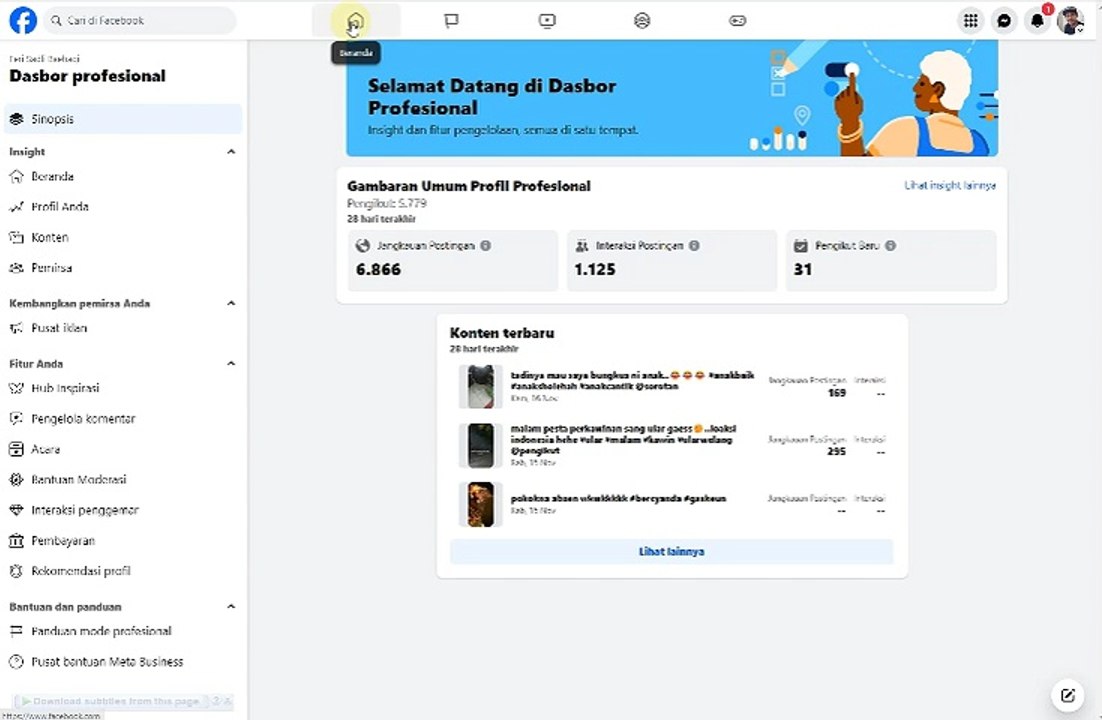Open the profile avatar menu
Image resolution: width=1102 pixels, height=720 pixels.
click(1070, 21)
